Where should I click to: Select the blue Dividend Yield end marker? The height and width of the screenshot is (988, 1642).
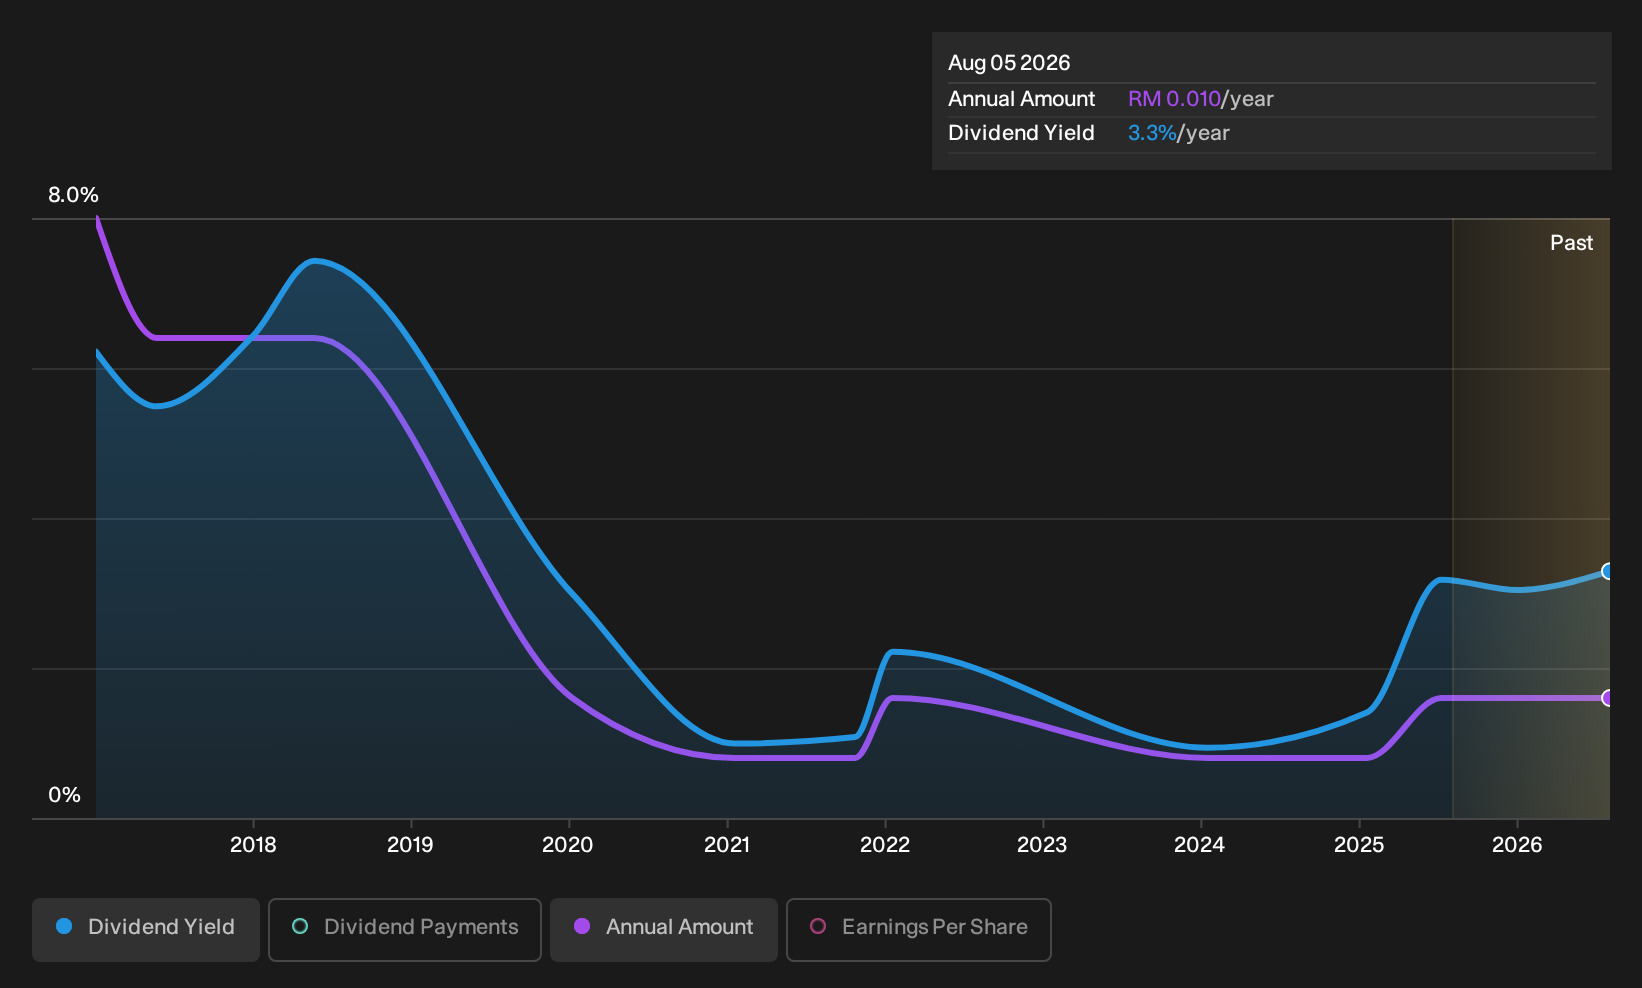coord(1607,571)
